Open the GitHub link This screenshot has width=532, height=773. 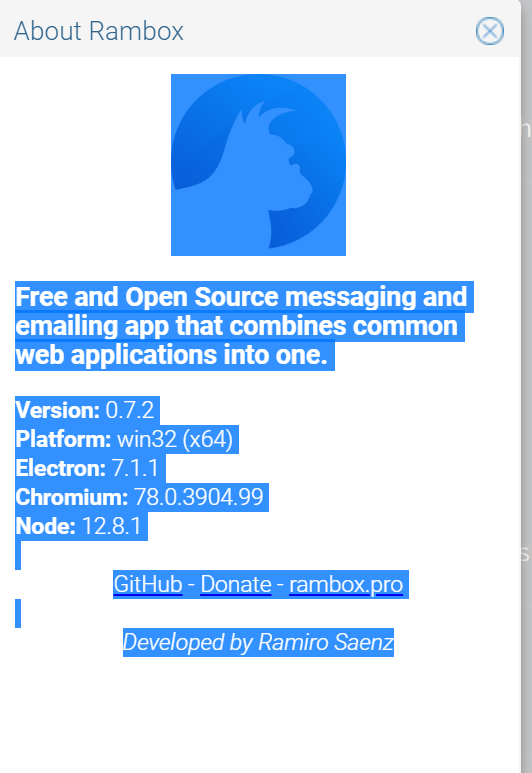[x=148, y=585]
